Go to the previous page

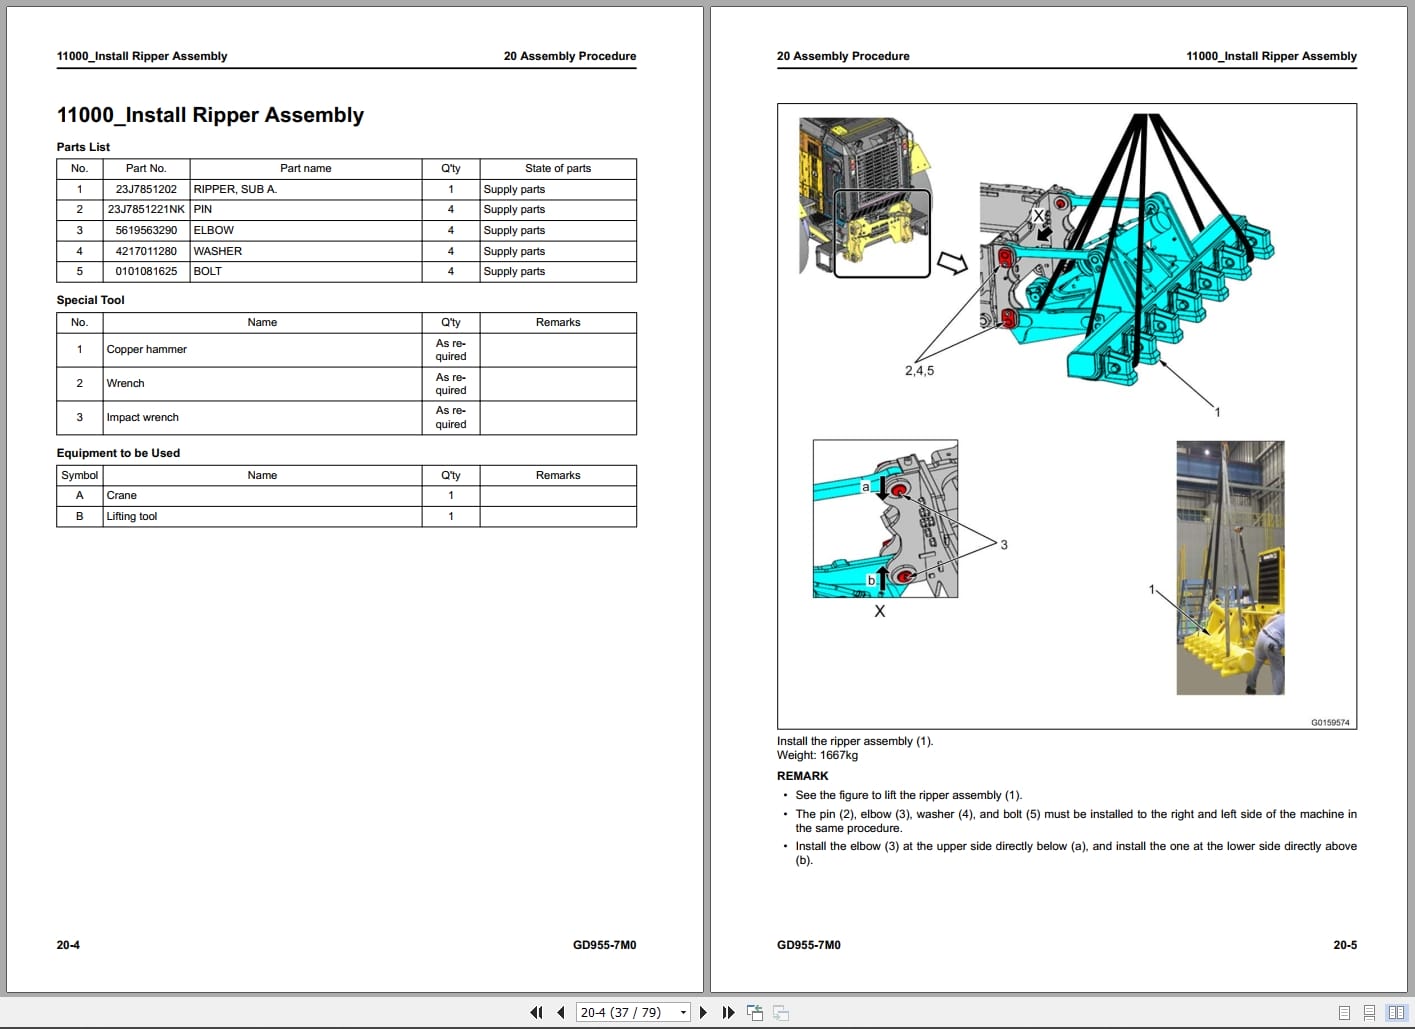click(561, 1012)
